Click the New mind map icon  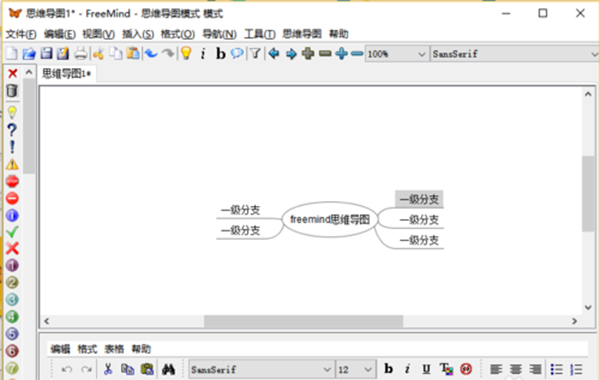[x=11, y=54]
